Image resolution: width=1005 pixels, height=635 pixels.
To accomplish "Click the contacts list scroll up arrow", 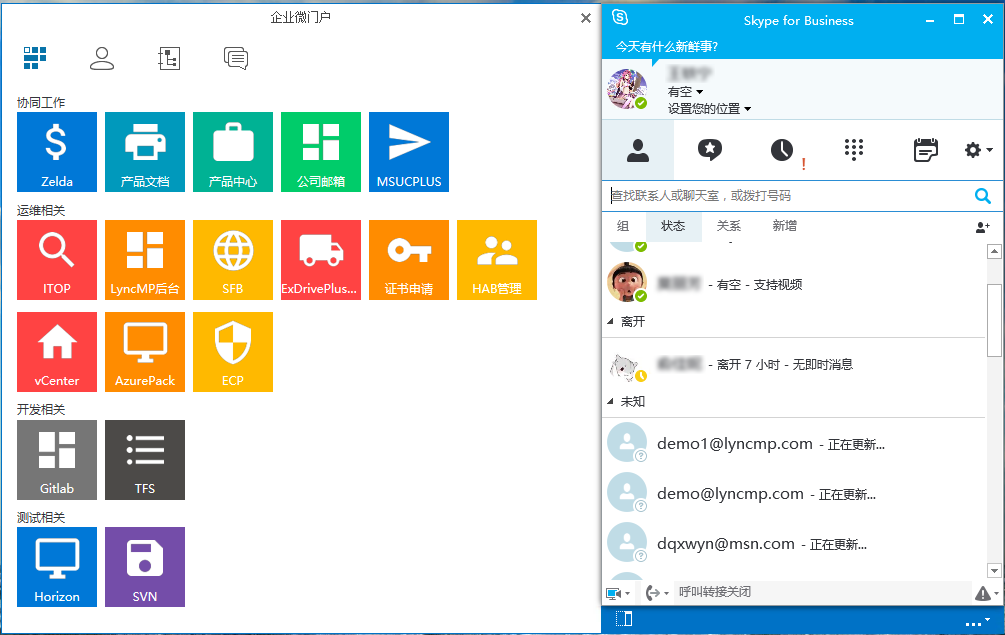I will tap(994, 251).
